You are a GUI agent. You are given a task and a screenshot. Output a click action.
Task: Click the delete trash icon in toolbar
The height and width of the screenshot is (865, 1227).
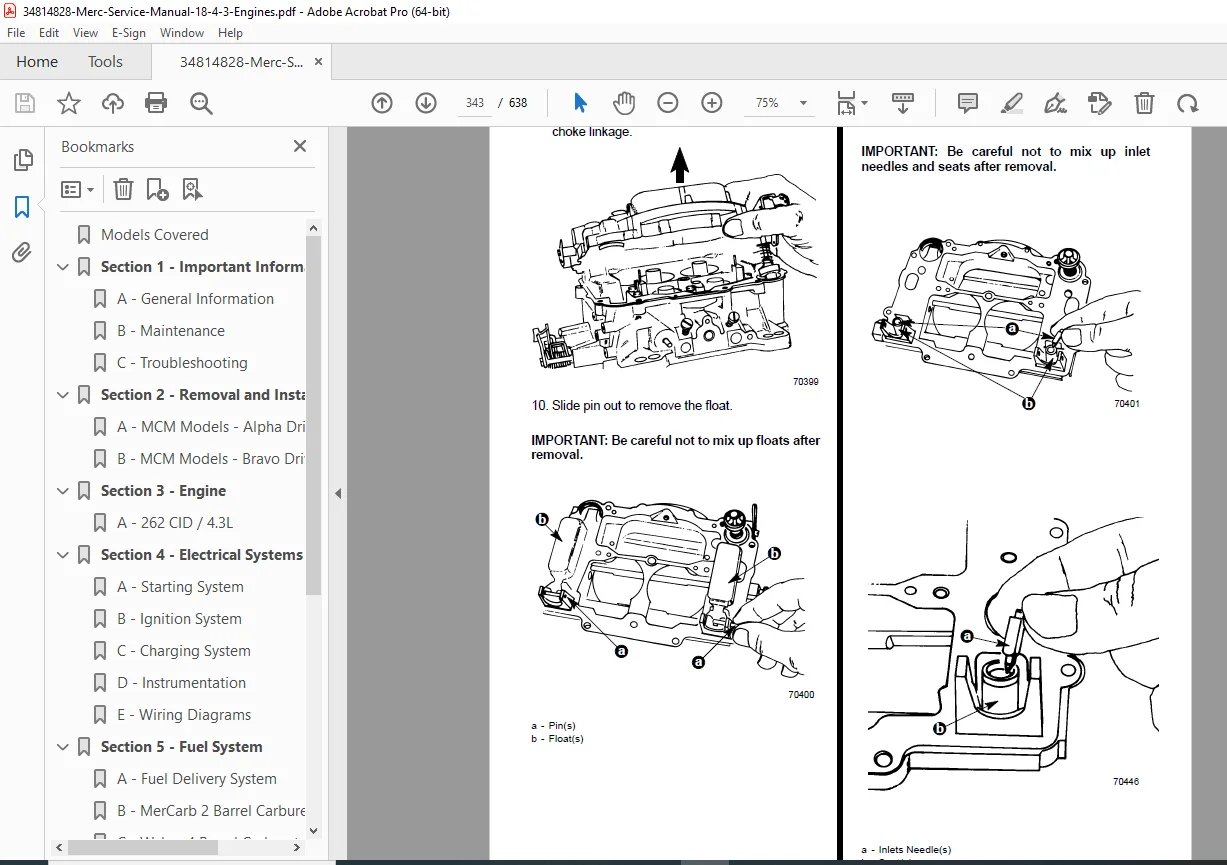1144,103
